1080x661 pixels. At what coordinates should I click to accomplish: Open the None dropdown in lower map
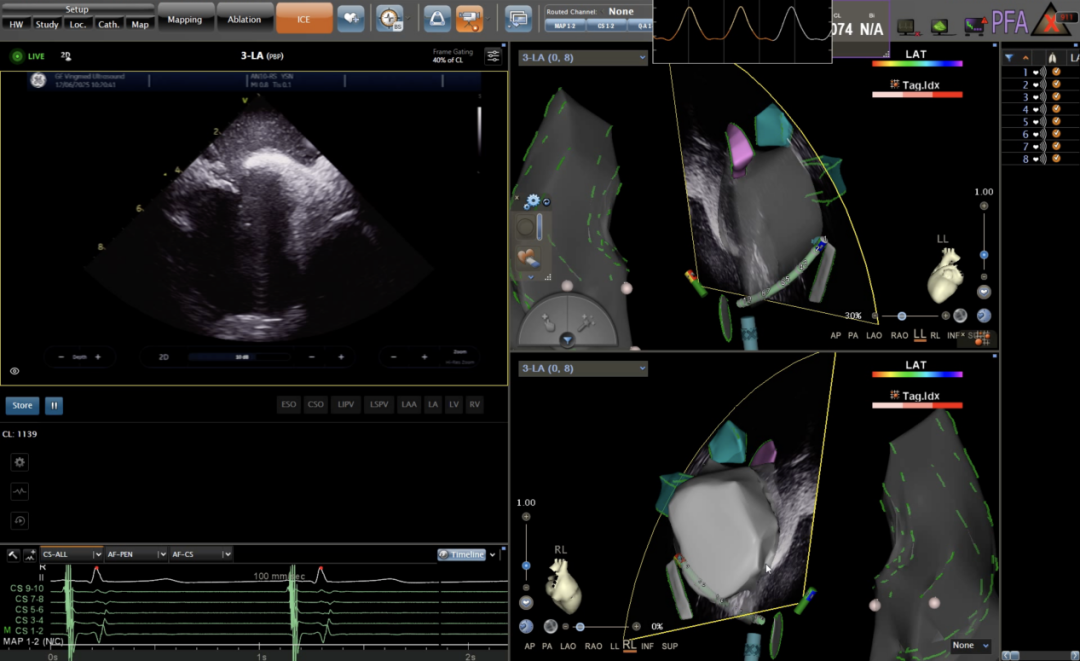point(970,645)
